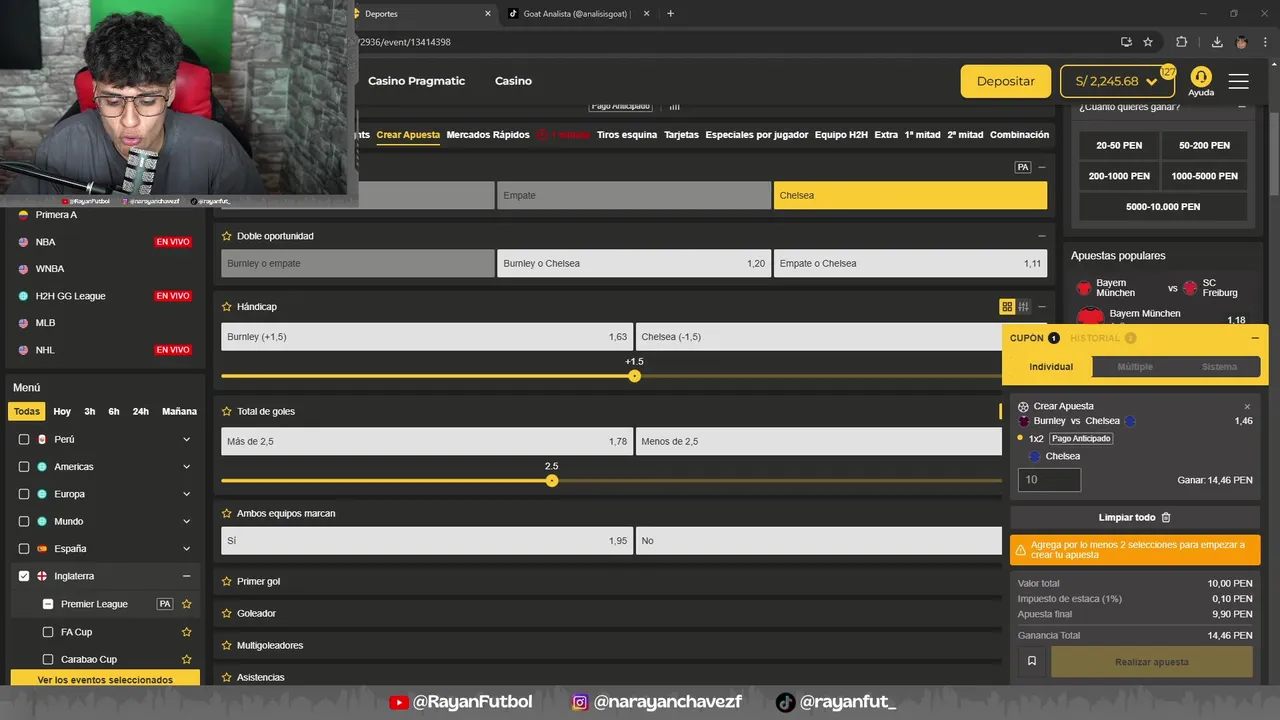
Task: Switch to the Mercados Rápidos tab
Action: click(x=488, y=135)
